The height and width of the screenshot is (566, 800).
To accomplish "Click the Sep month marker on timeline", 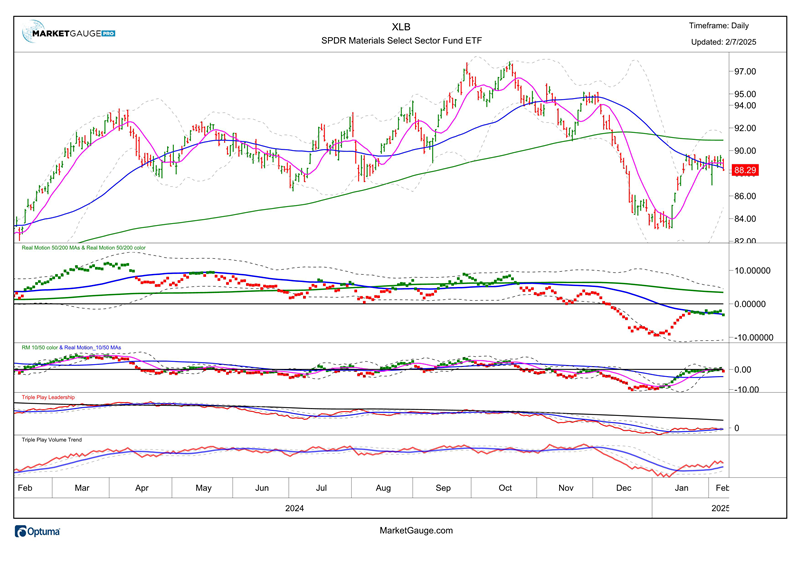I will click(444, 487).
